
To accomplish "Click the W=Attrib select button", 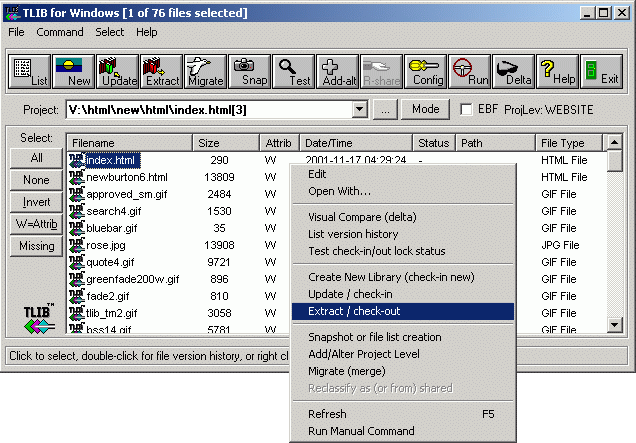I will click(x=37, y=224).
